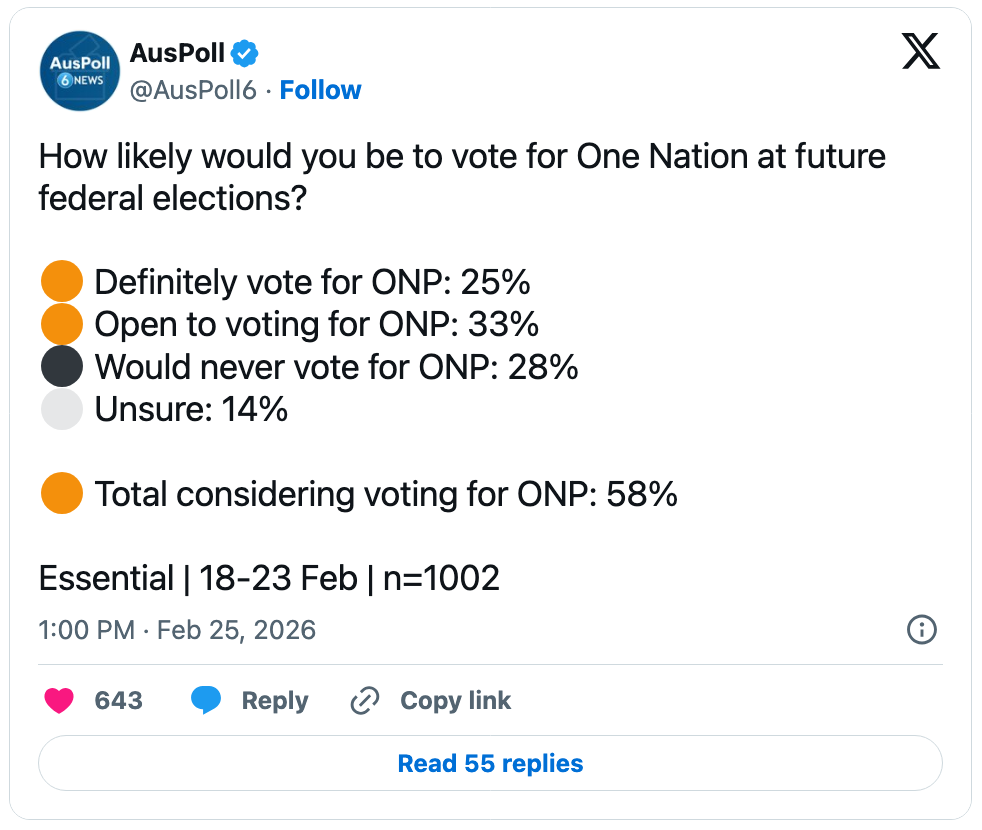
Task: Click the Copy link text label
Action: point(456,701)
